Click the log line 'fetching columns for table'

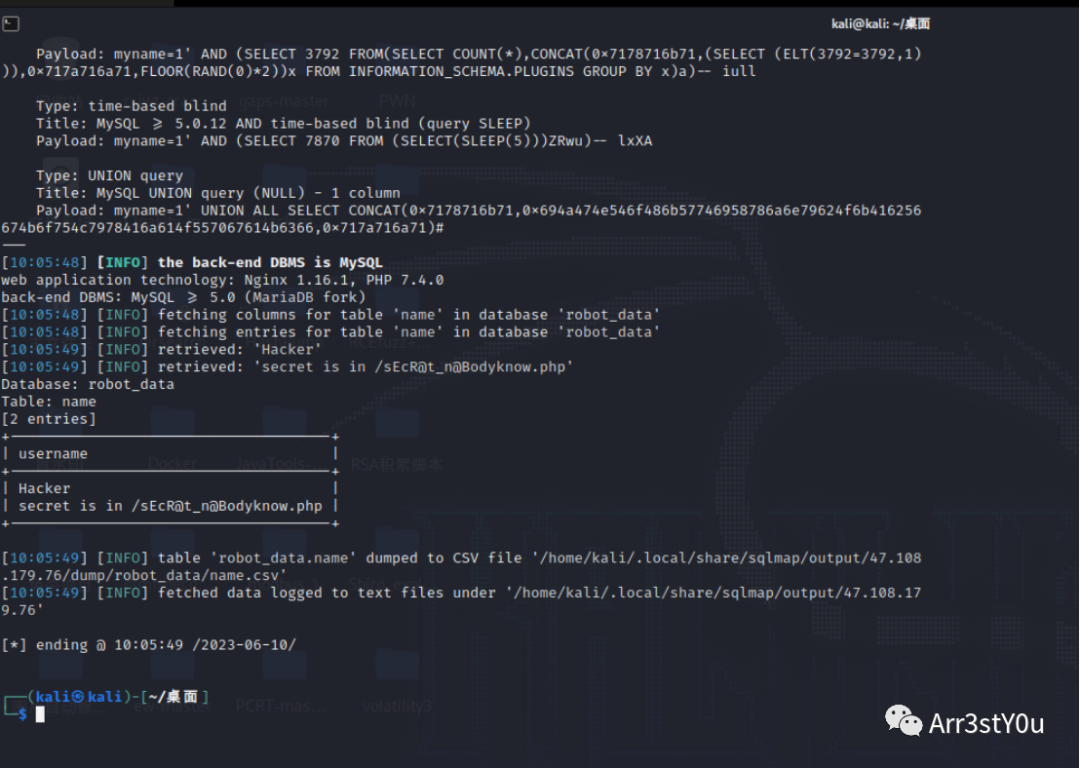(331, 315)
